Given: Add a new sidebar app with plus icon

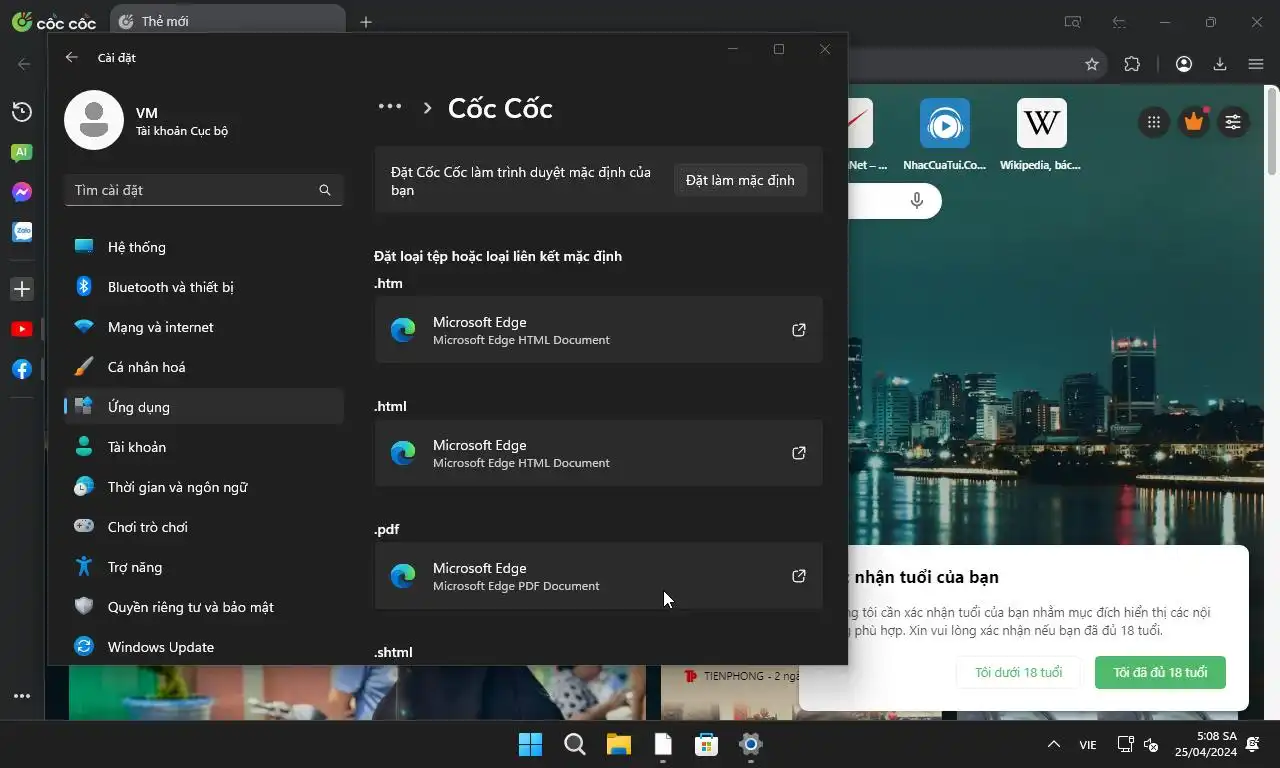Looking at the screenshot, I should [21, 289].
